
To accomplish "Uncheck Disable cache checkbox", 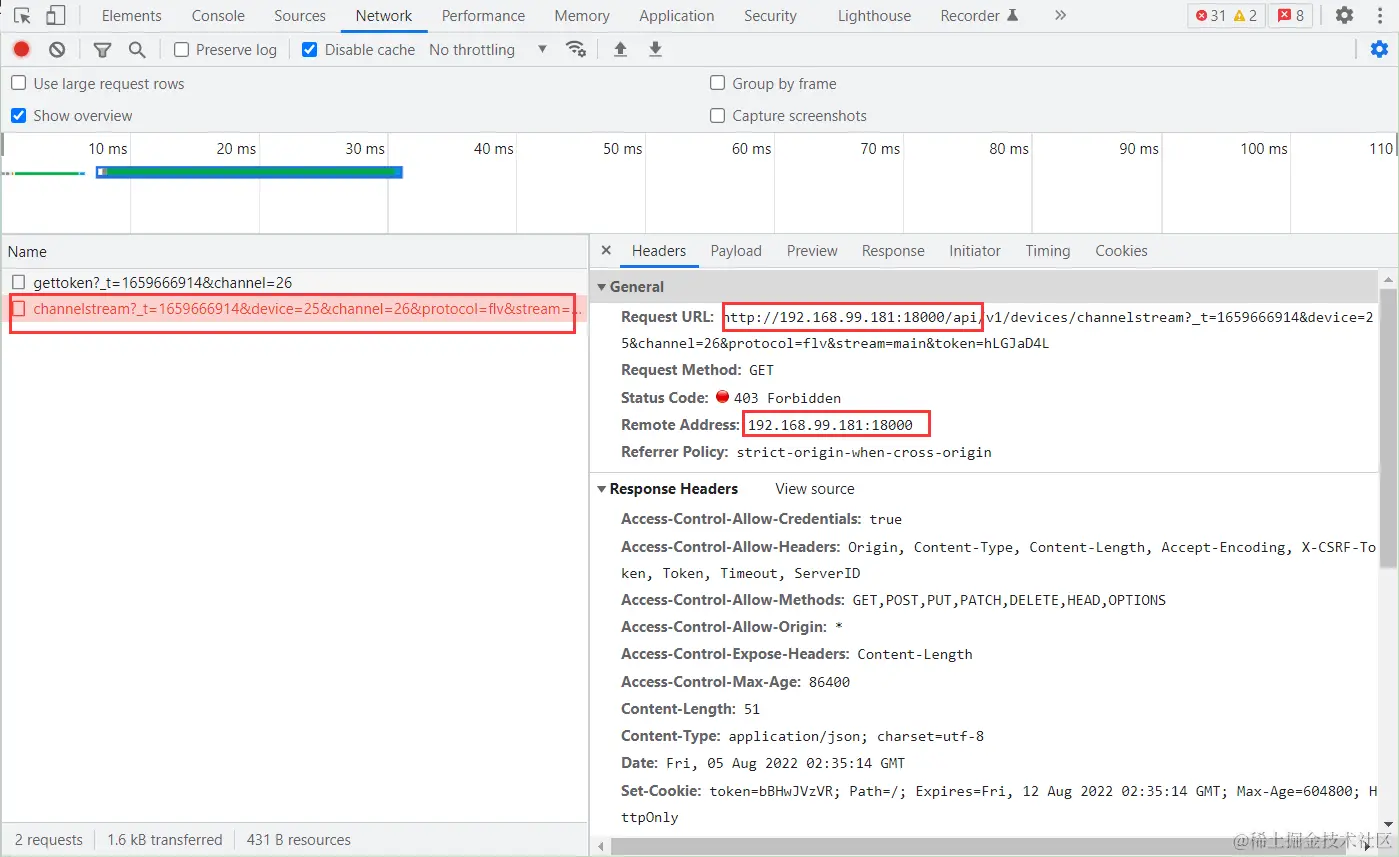I will click(x=309, y=49).
